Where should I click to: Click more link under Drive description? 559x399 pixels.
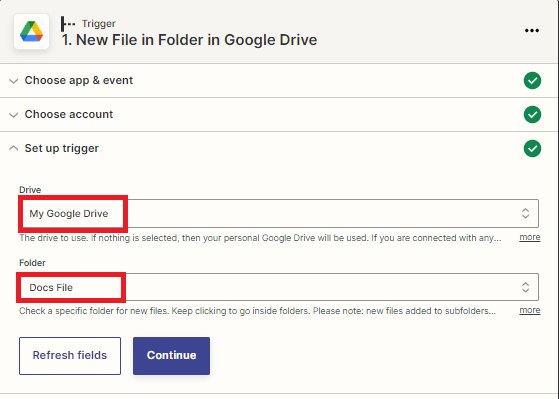click(x=530, y=237)
